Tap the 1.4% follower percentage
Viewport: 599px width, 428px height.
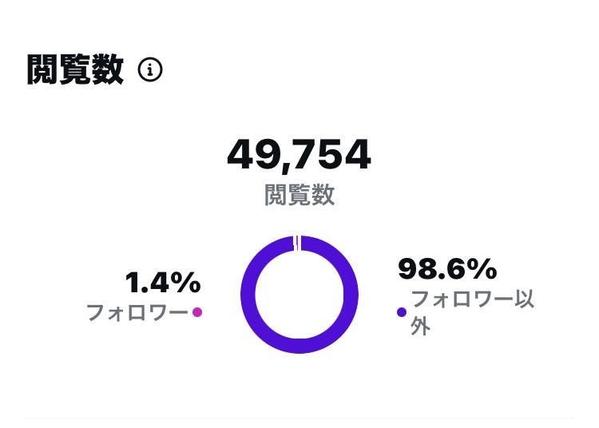163,283
